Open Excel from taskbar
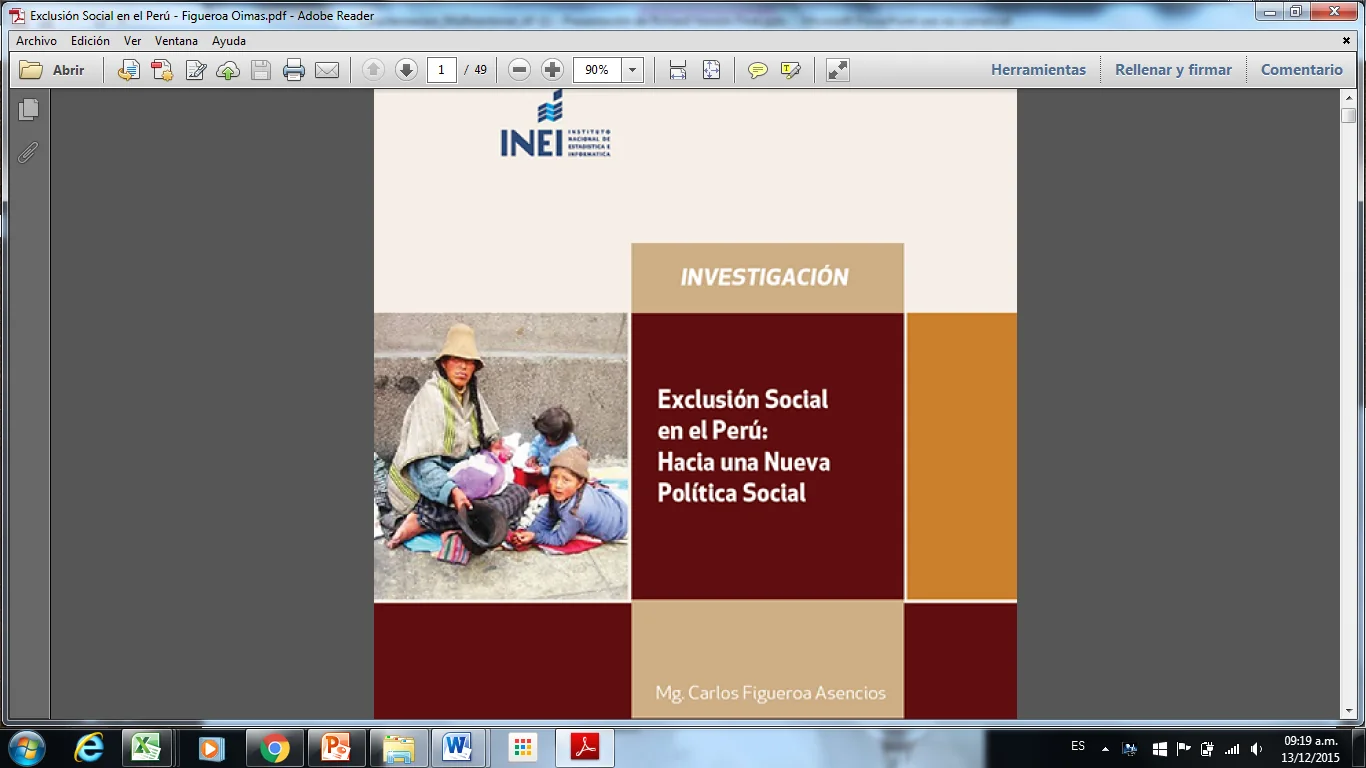Screen dimensions: 1366x768 pos(148,748)
